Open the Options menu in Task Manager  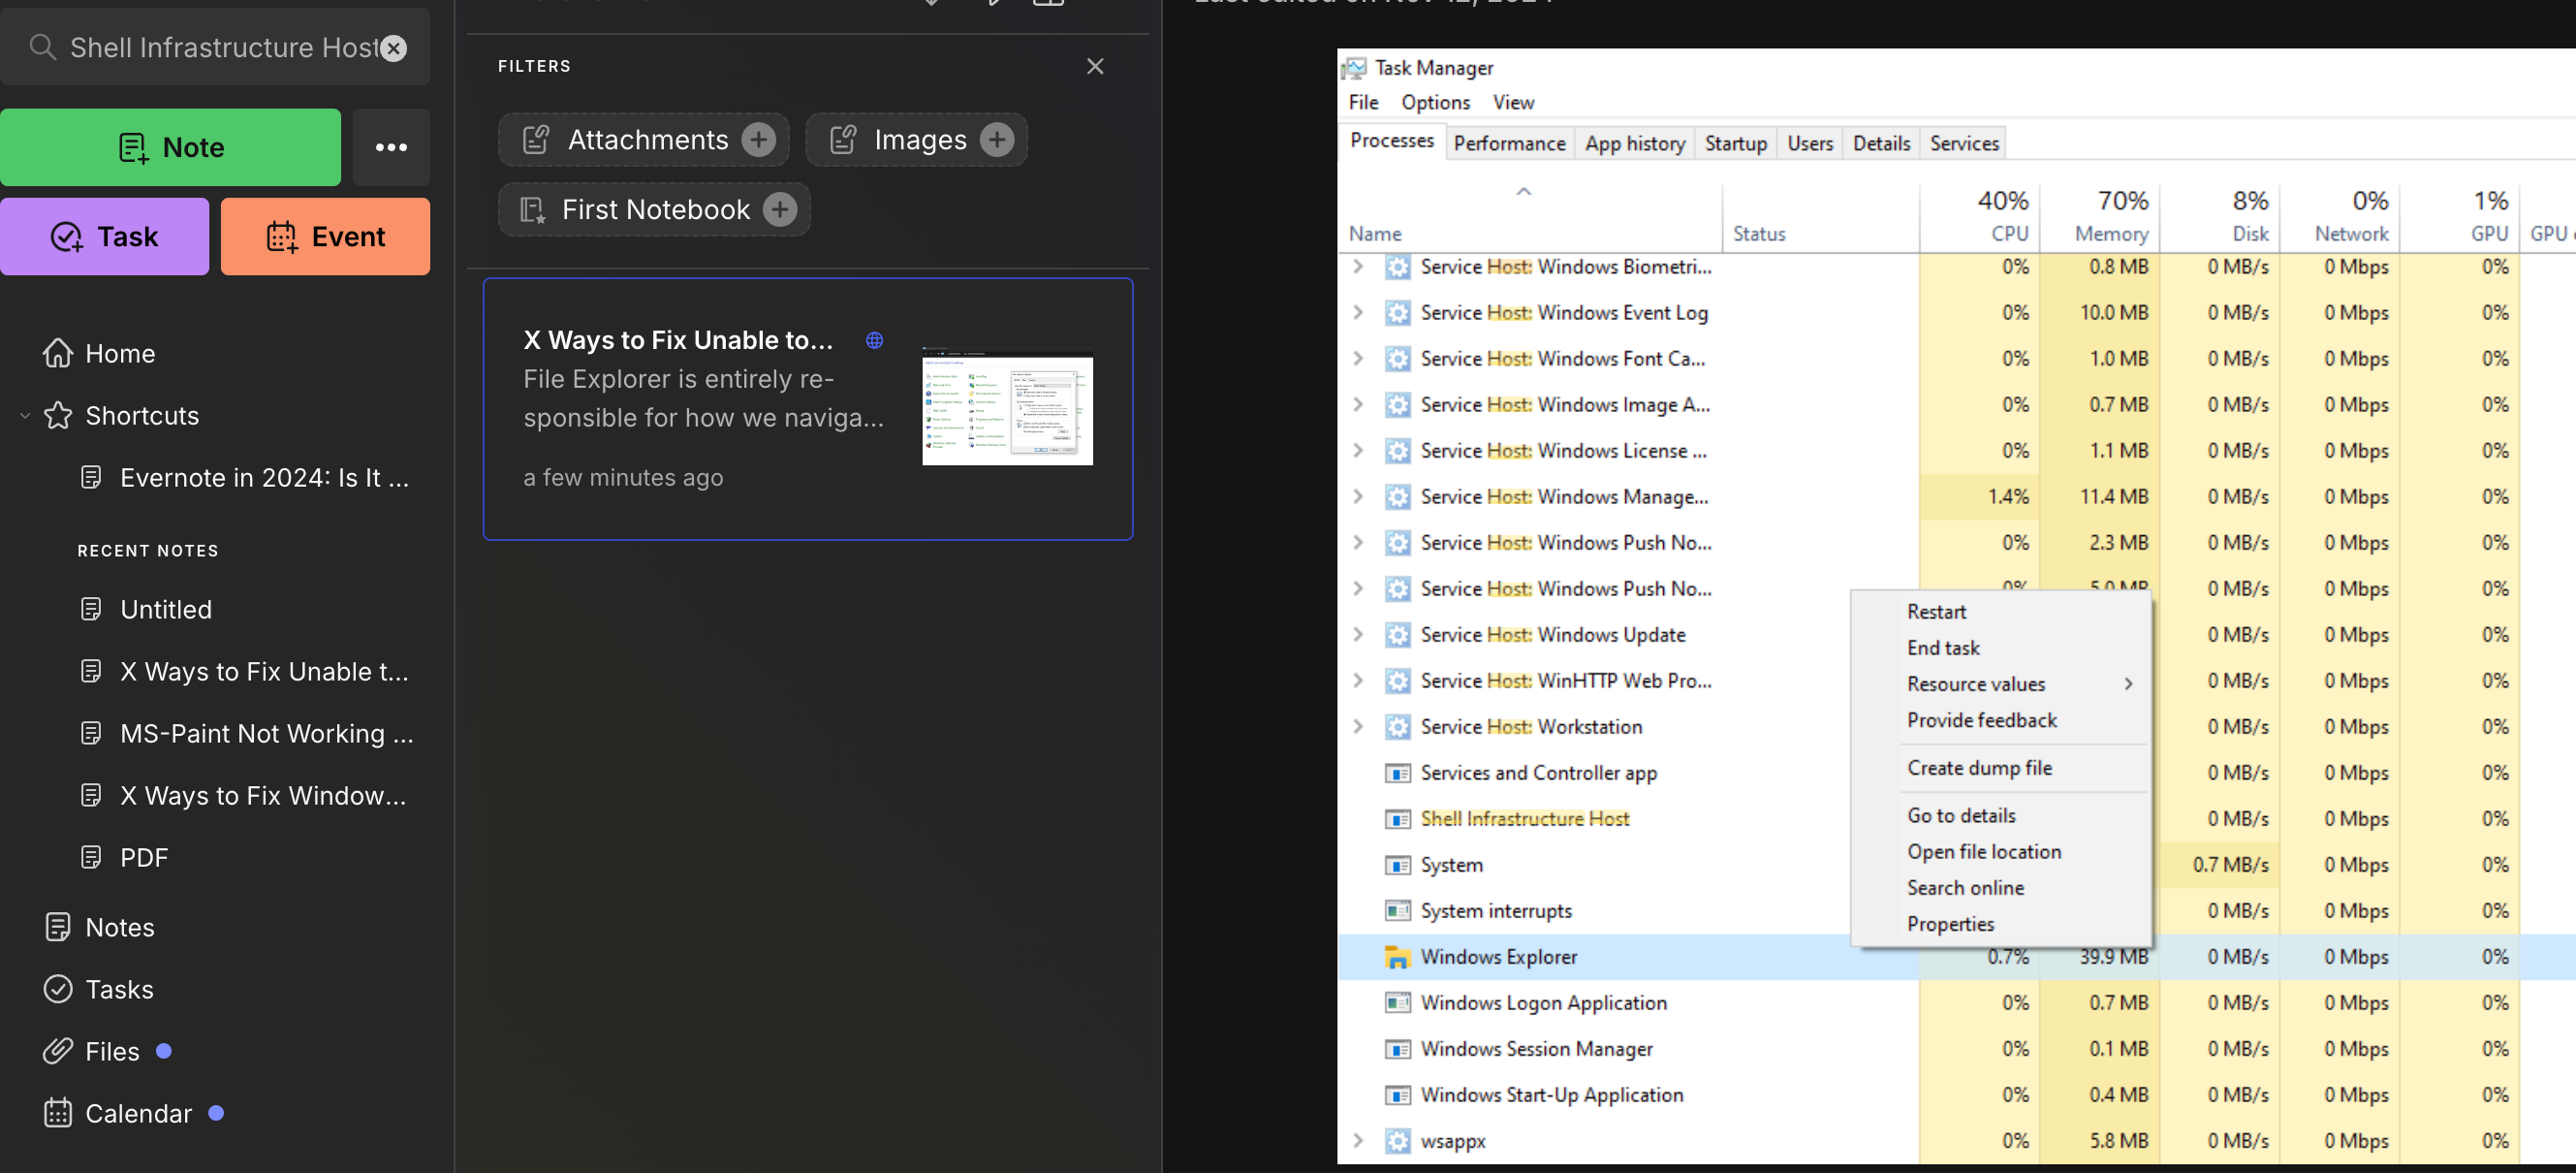click(x=1434, y=102)
